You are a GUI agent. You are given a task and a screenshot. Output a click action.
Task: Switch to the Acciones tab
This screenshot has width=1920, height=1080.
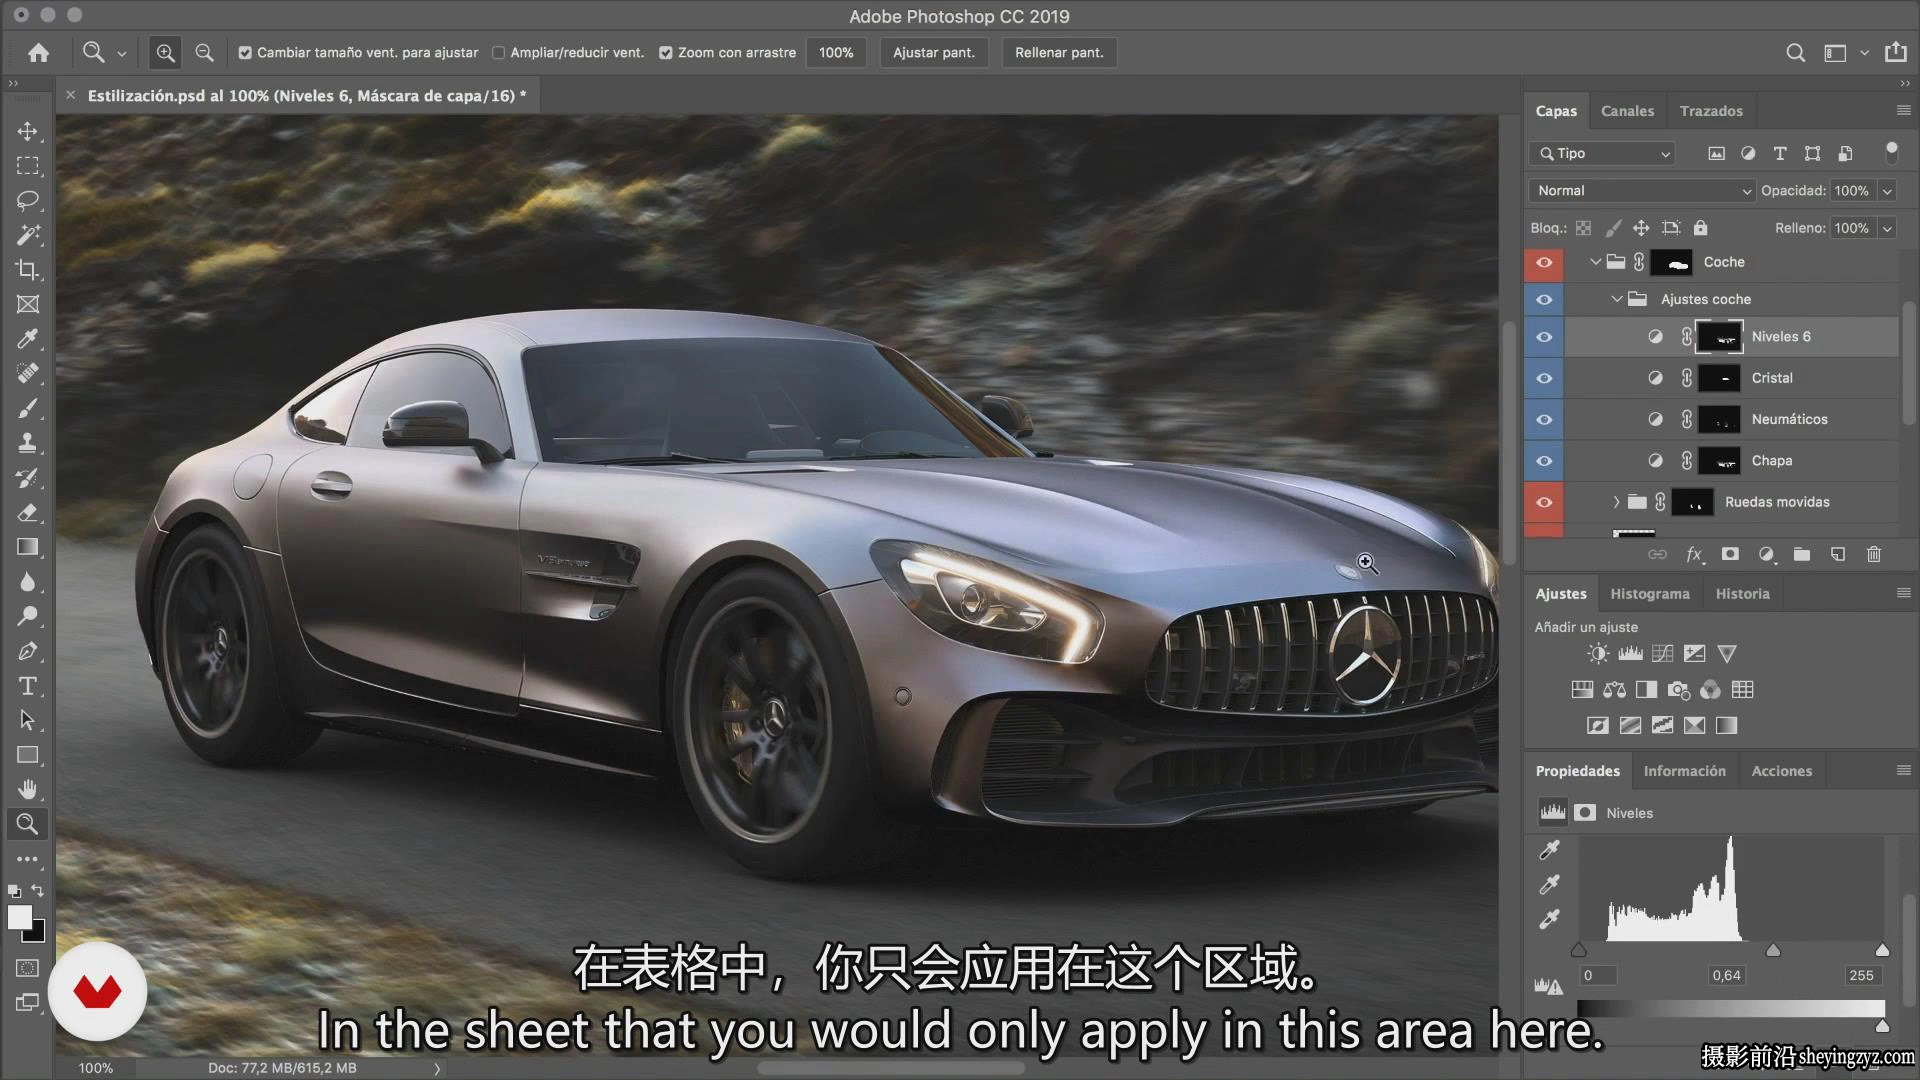(1781, 771)
